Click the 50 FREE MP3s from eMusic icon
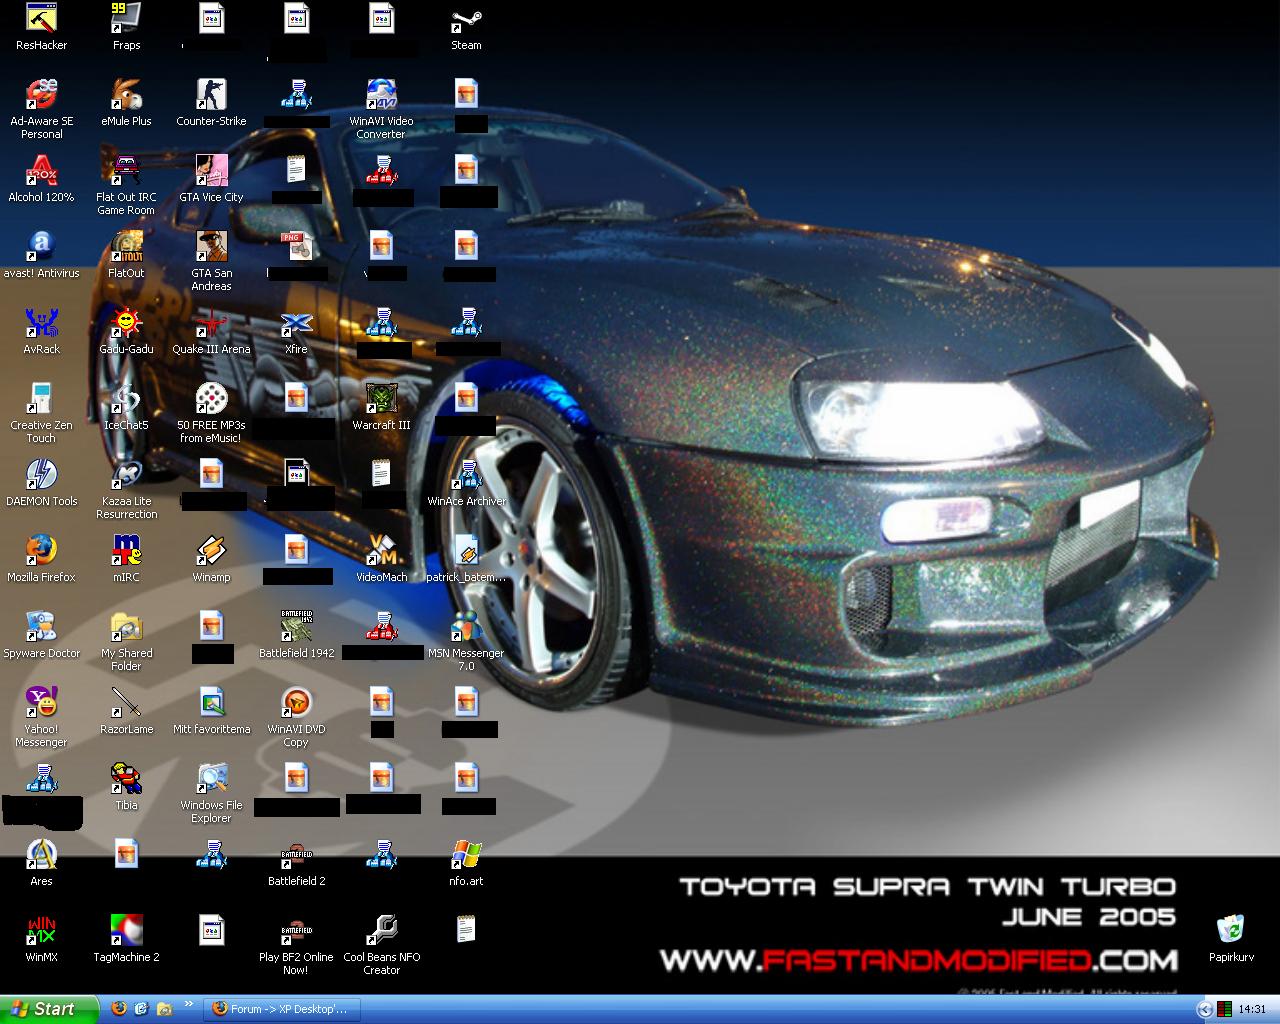This screenshot has width=1280, height=1024. tap(211, 413)
